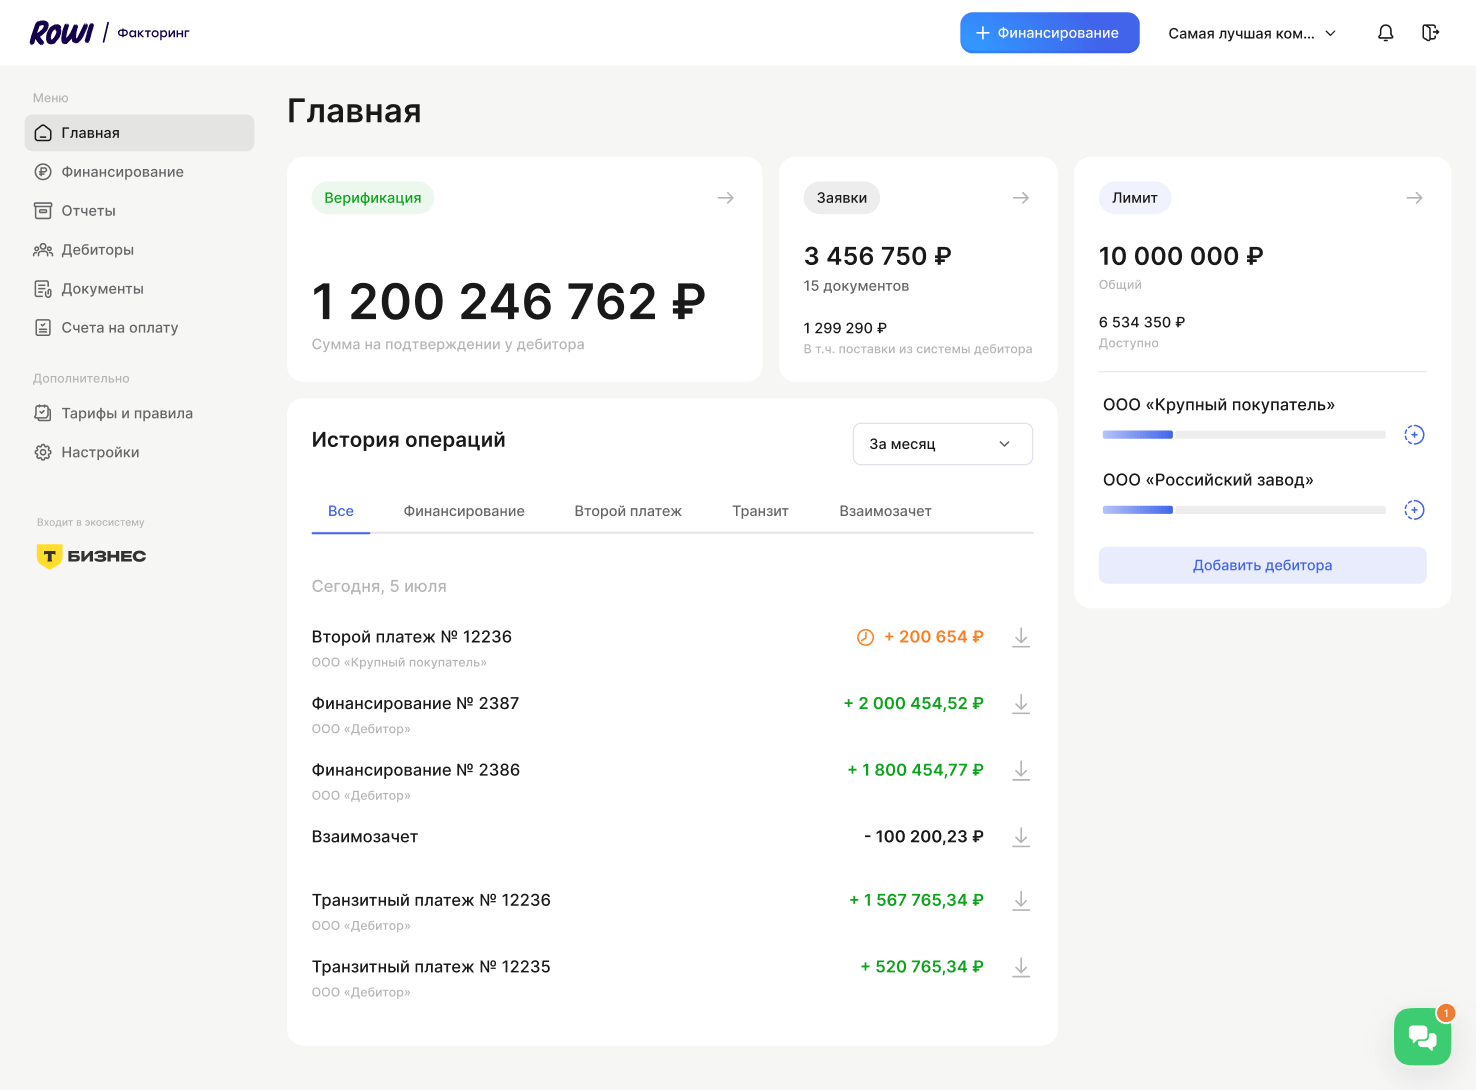Switch to the Второй платеж tab
The height and width of the screenshot is (1090, 1476).
tap(627, 511)
